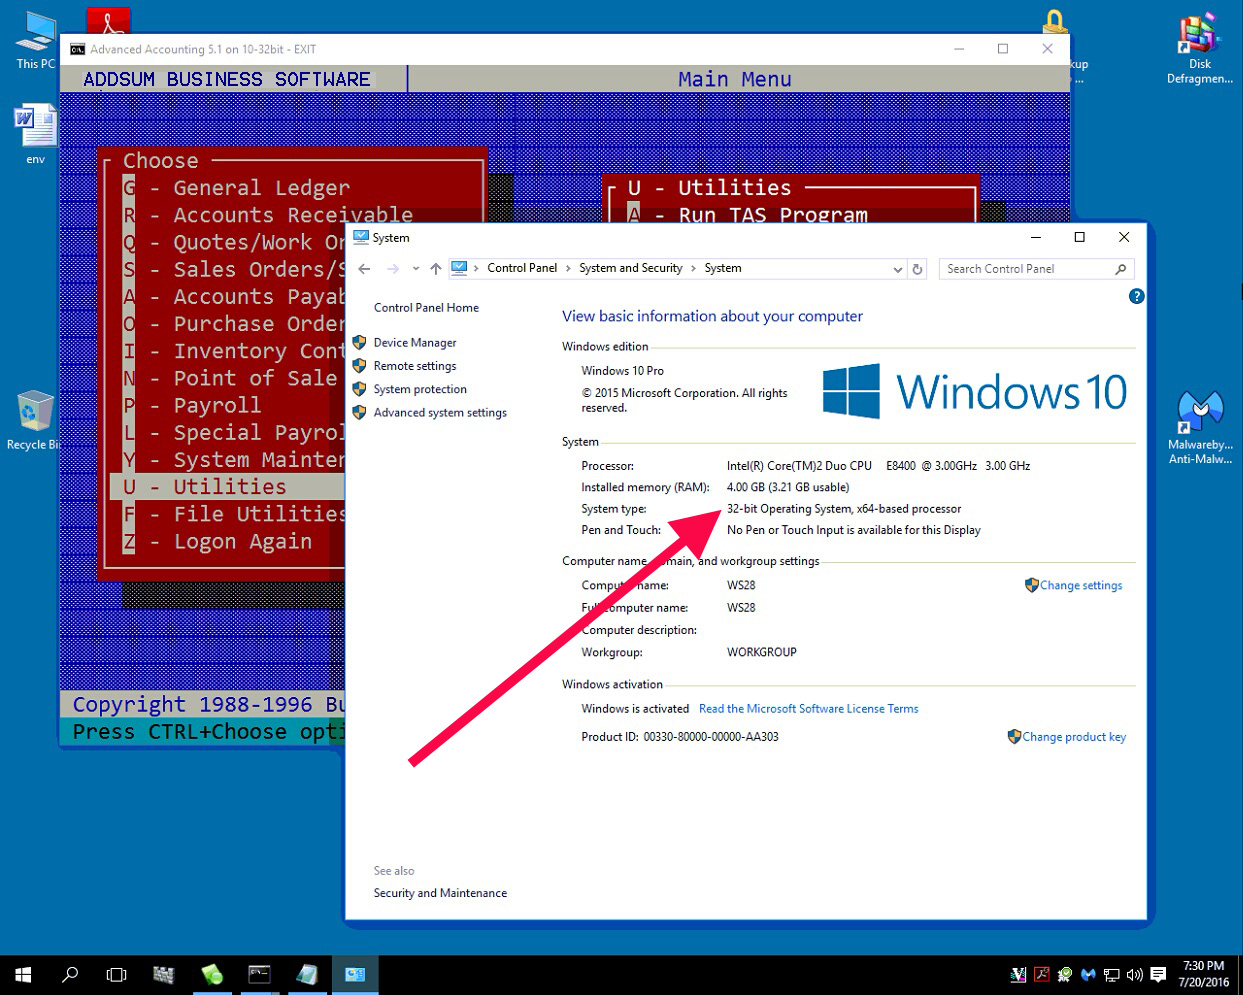Open the Adobe PDF icon on the desktop

point(109,20)
